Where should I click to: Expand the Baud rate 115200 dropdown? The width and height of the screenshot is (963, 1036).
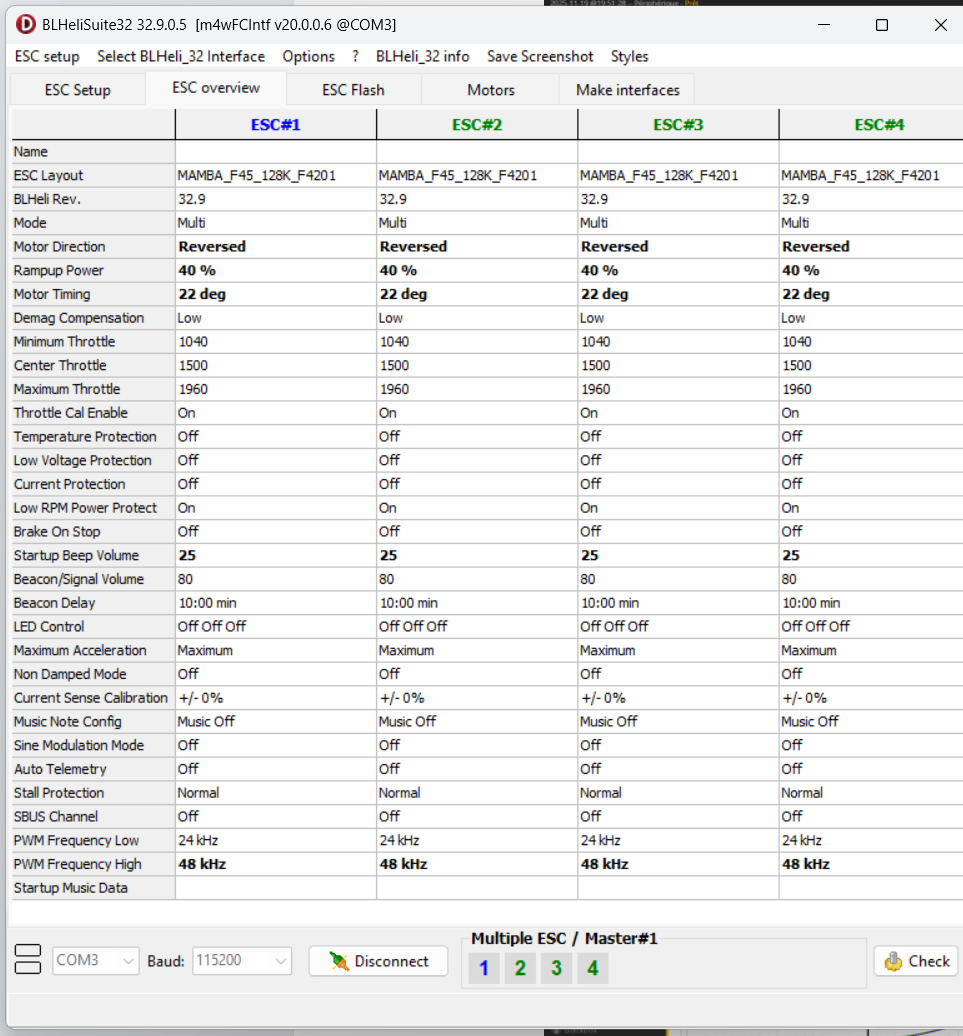241,961
